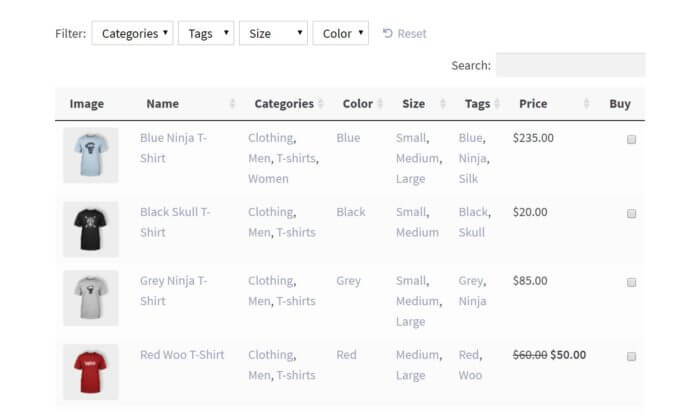The image size is (700, 413).
Task: Sort by Size using header arrows
Action: 443,104
